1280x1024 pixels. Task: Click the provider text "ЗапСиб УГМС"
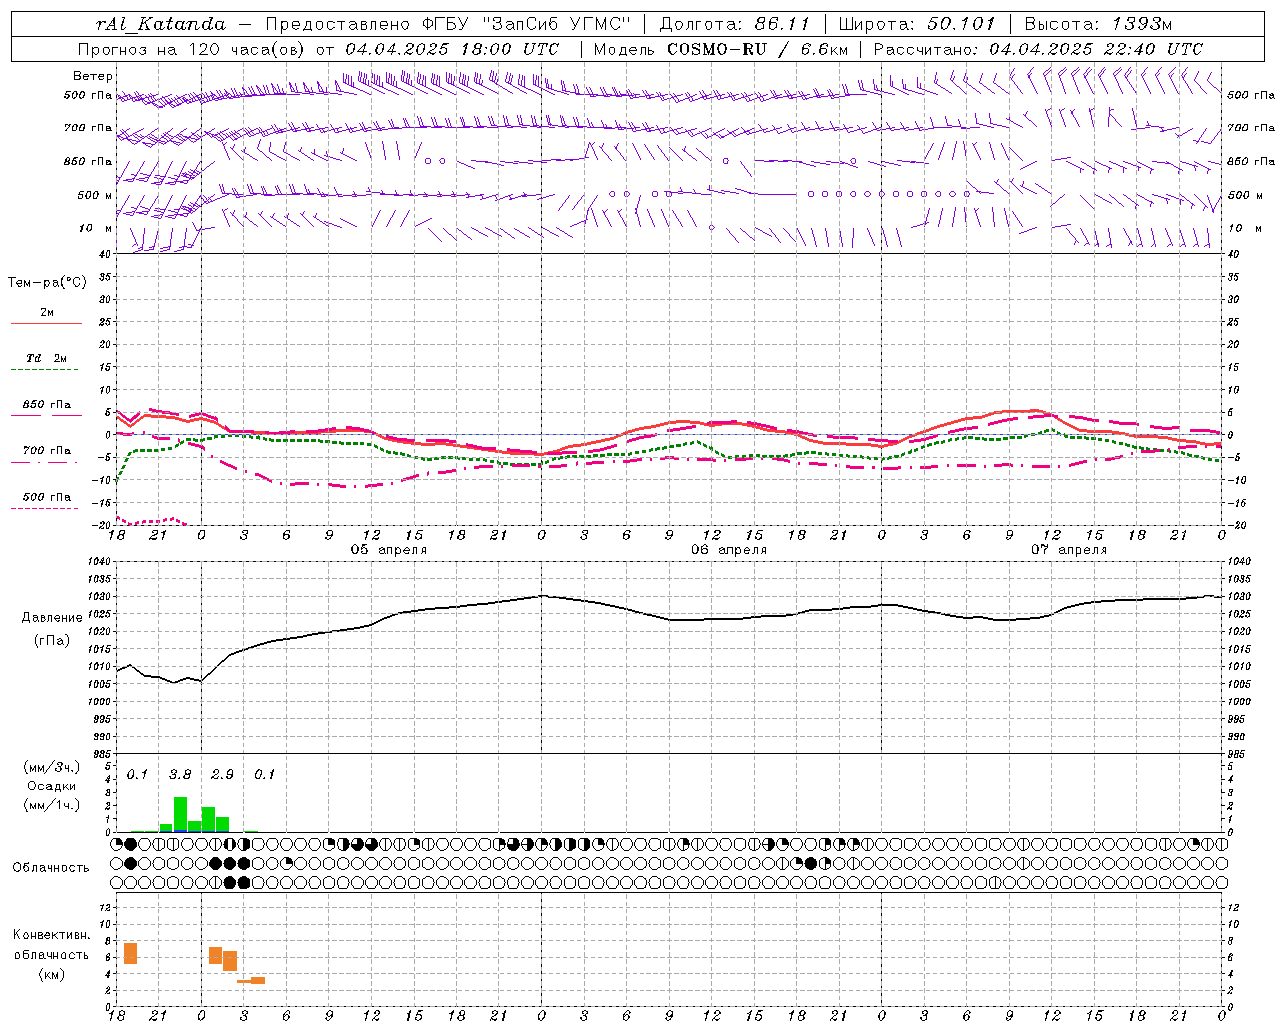[x=555, y=24]
